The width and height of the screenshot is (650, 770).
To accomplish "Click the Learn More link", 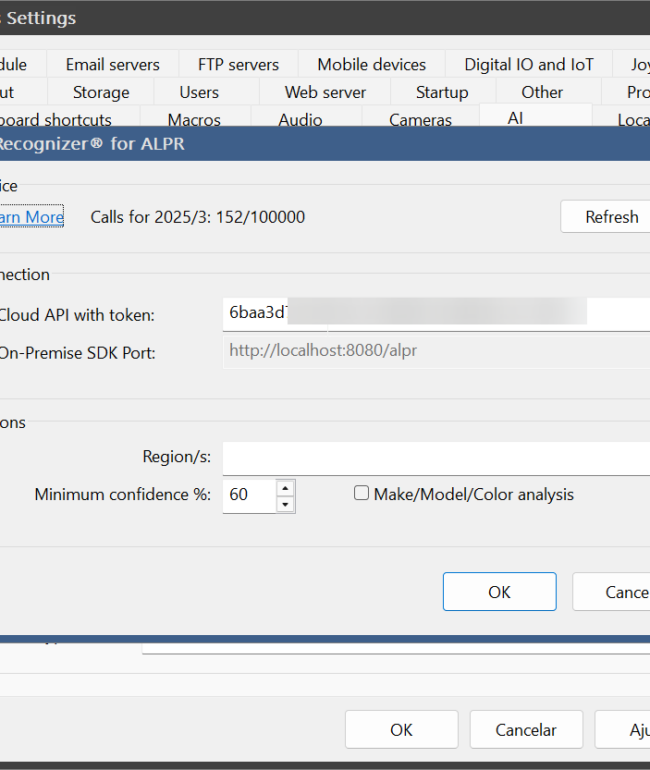I will (31, 217).
